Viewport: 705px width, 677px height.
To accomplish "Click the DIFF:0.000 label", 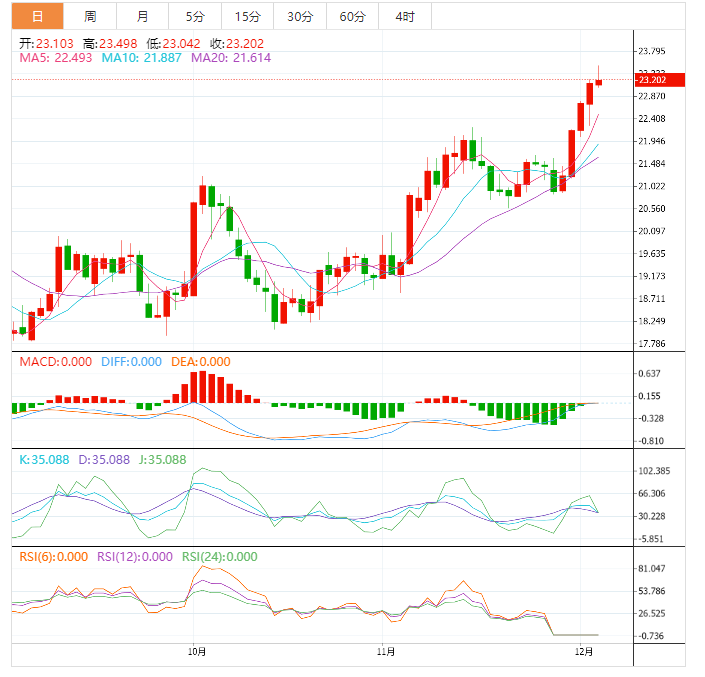I will pos(131,362).
